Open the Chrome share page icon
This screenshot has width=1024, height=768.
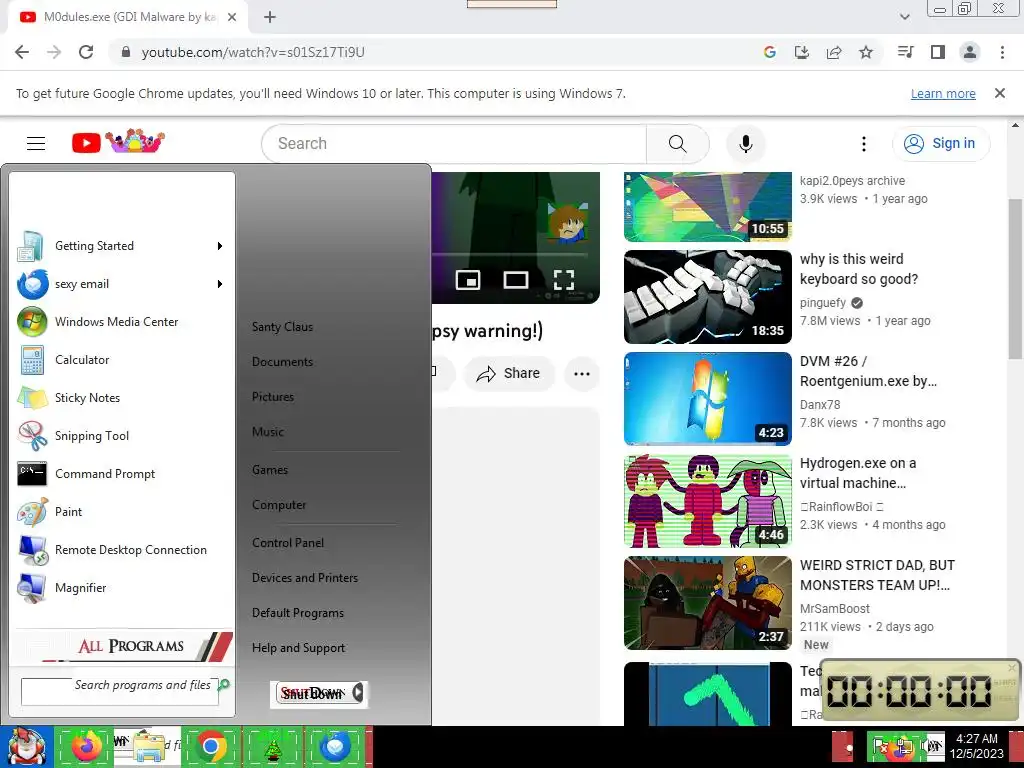pyautogui.click(x=834, y=52)
